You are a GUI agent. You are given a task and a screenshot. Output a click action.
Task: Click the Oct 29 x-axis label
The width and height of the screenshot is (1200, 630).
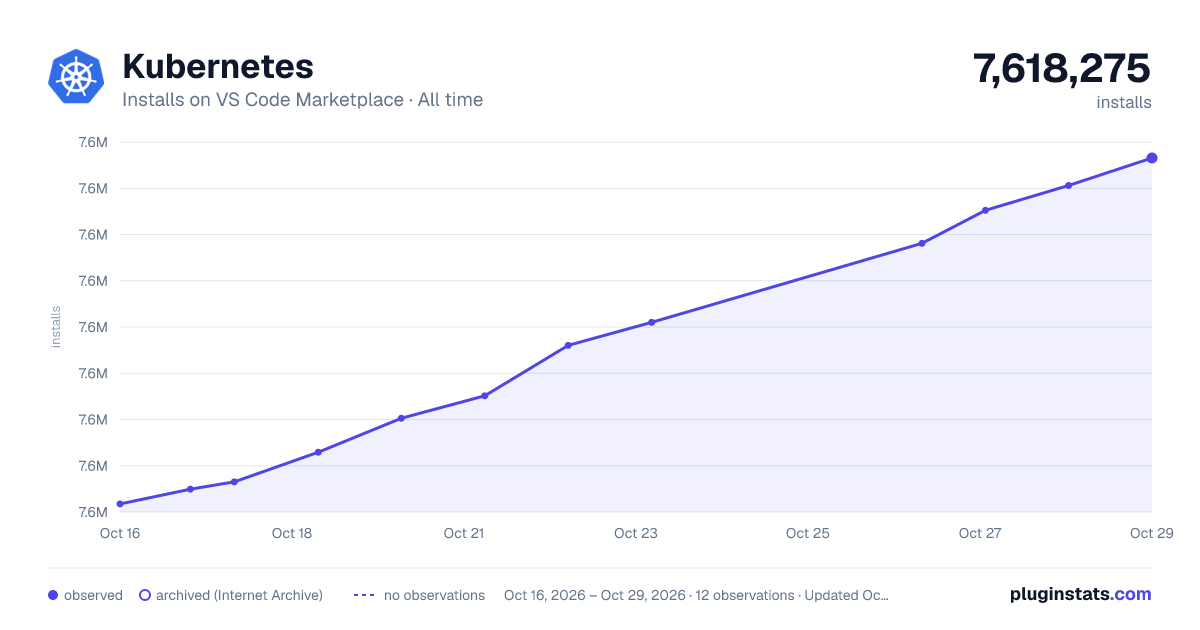coord(1151,533)
